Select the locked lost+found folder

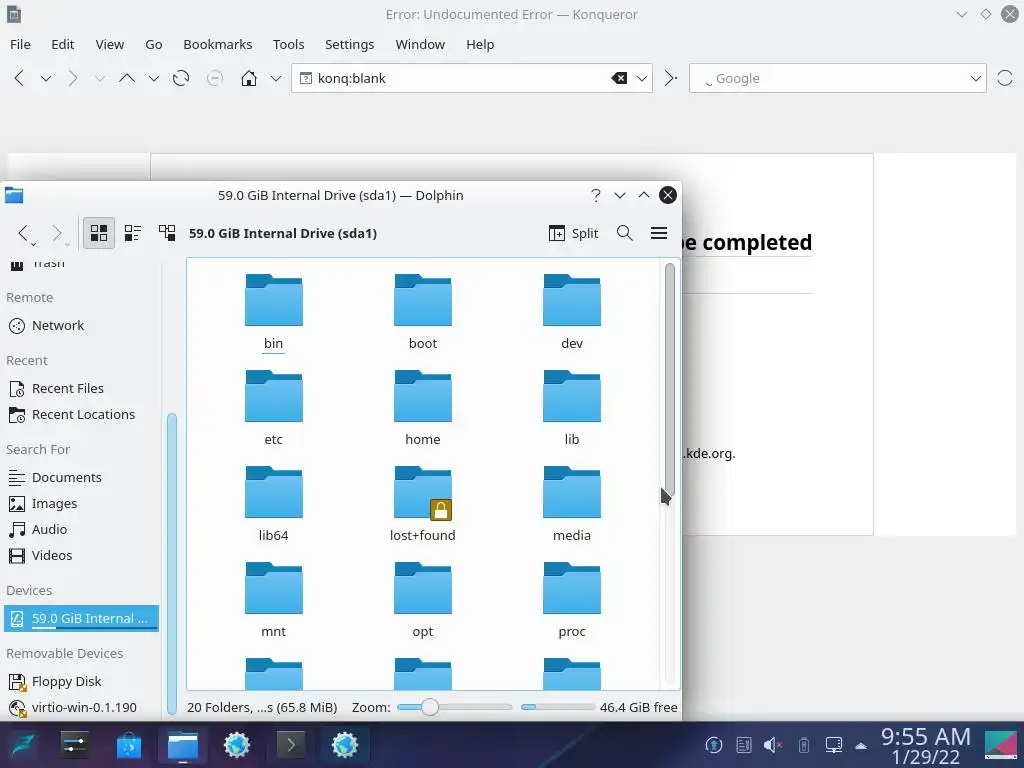click(423, 504)
